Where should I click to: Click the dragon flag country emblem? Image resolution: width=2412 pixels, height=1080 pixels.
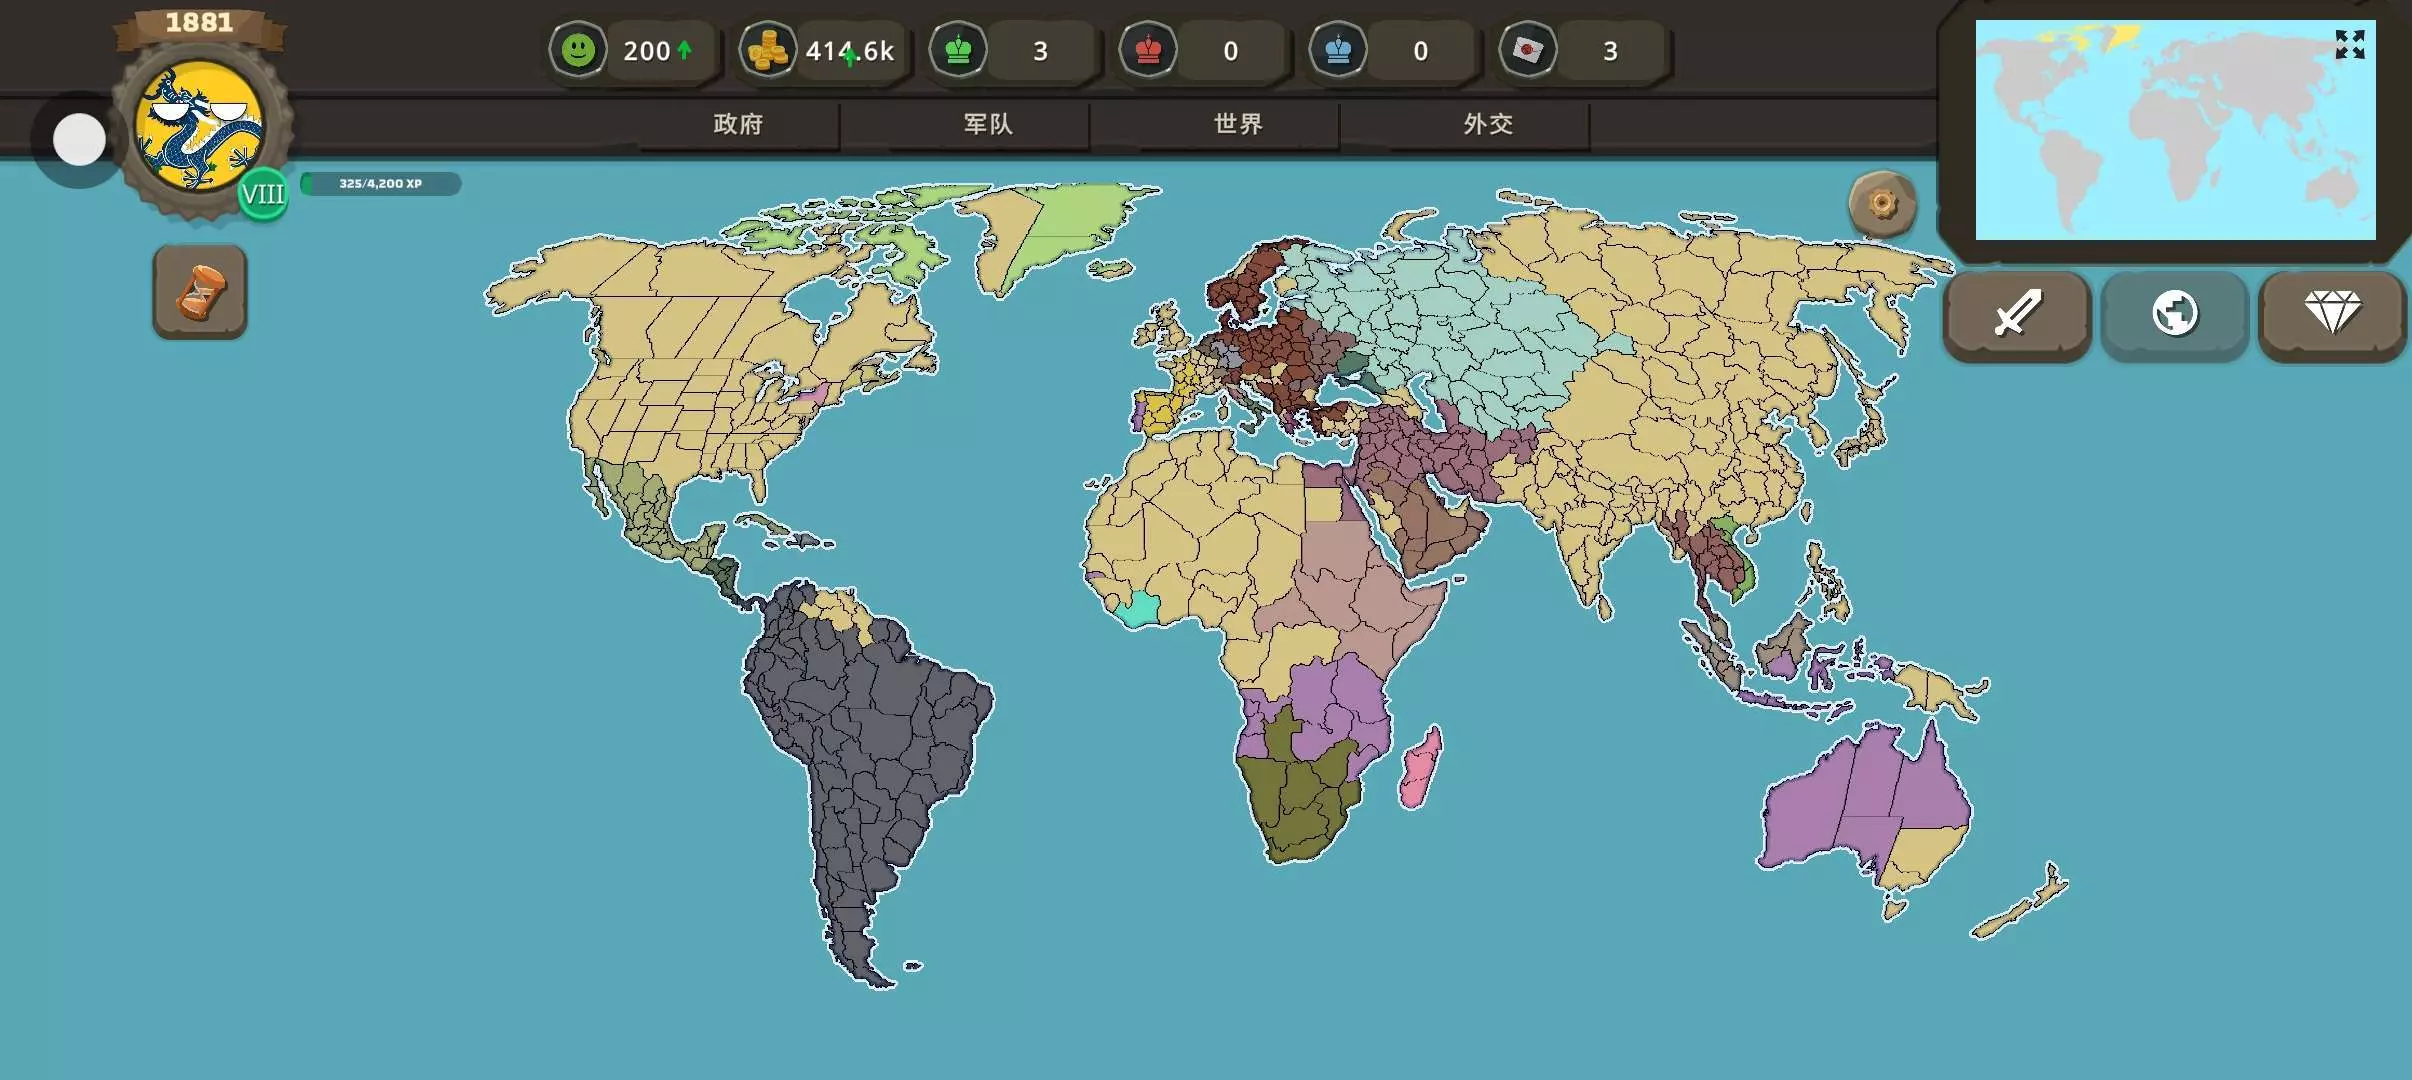pos(200,126)
